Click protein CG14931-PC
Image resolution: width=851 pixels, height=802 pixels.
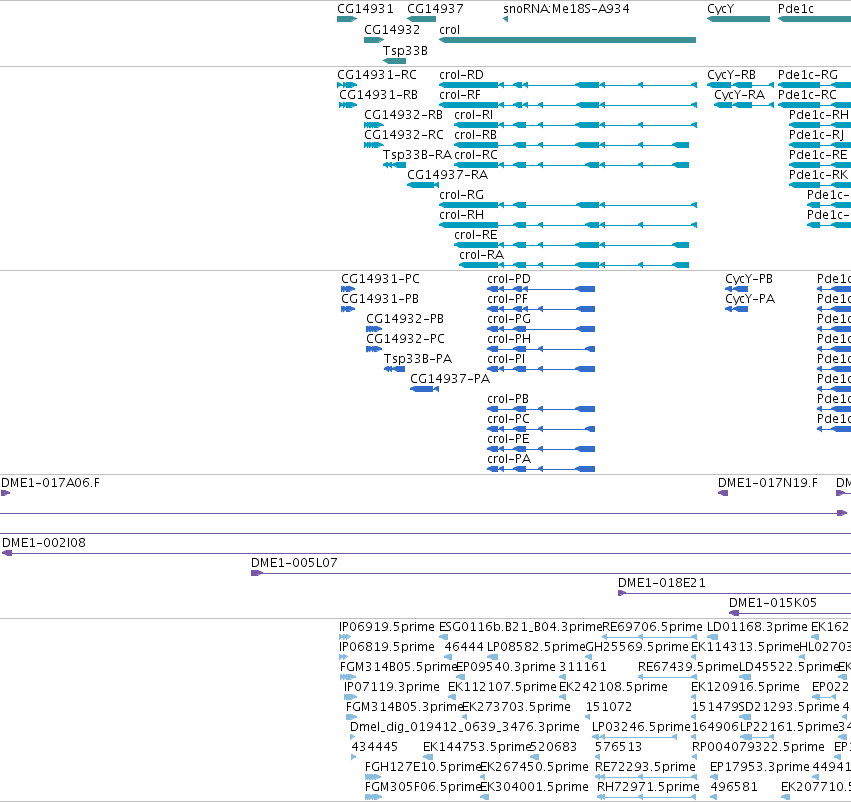tap(348, 289)
